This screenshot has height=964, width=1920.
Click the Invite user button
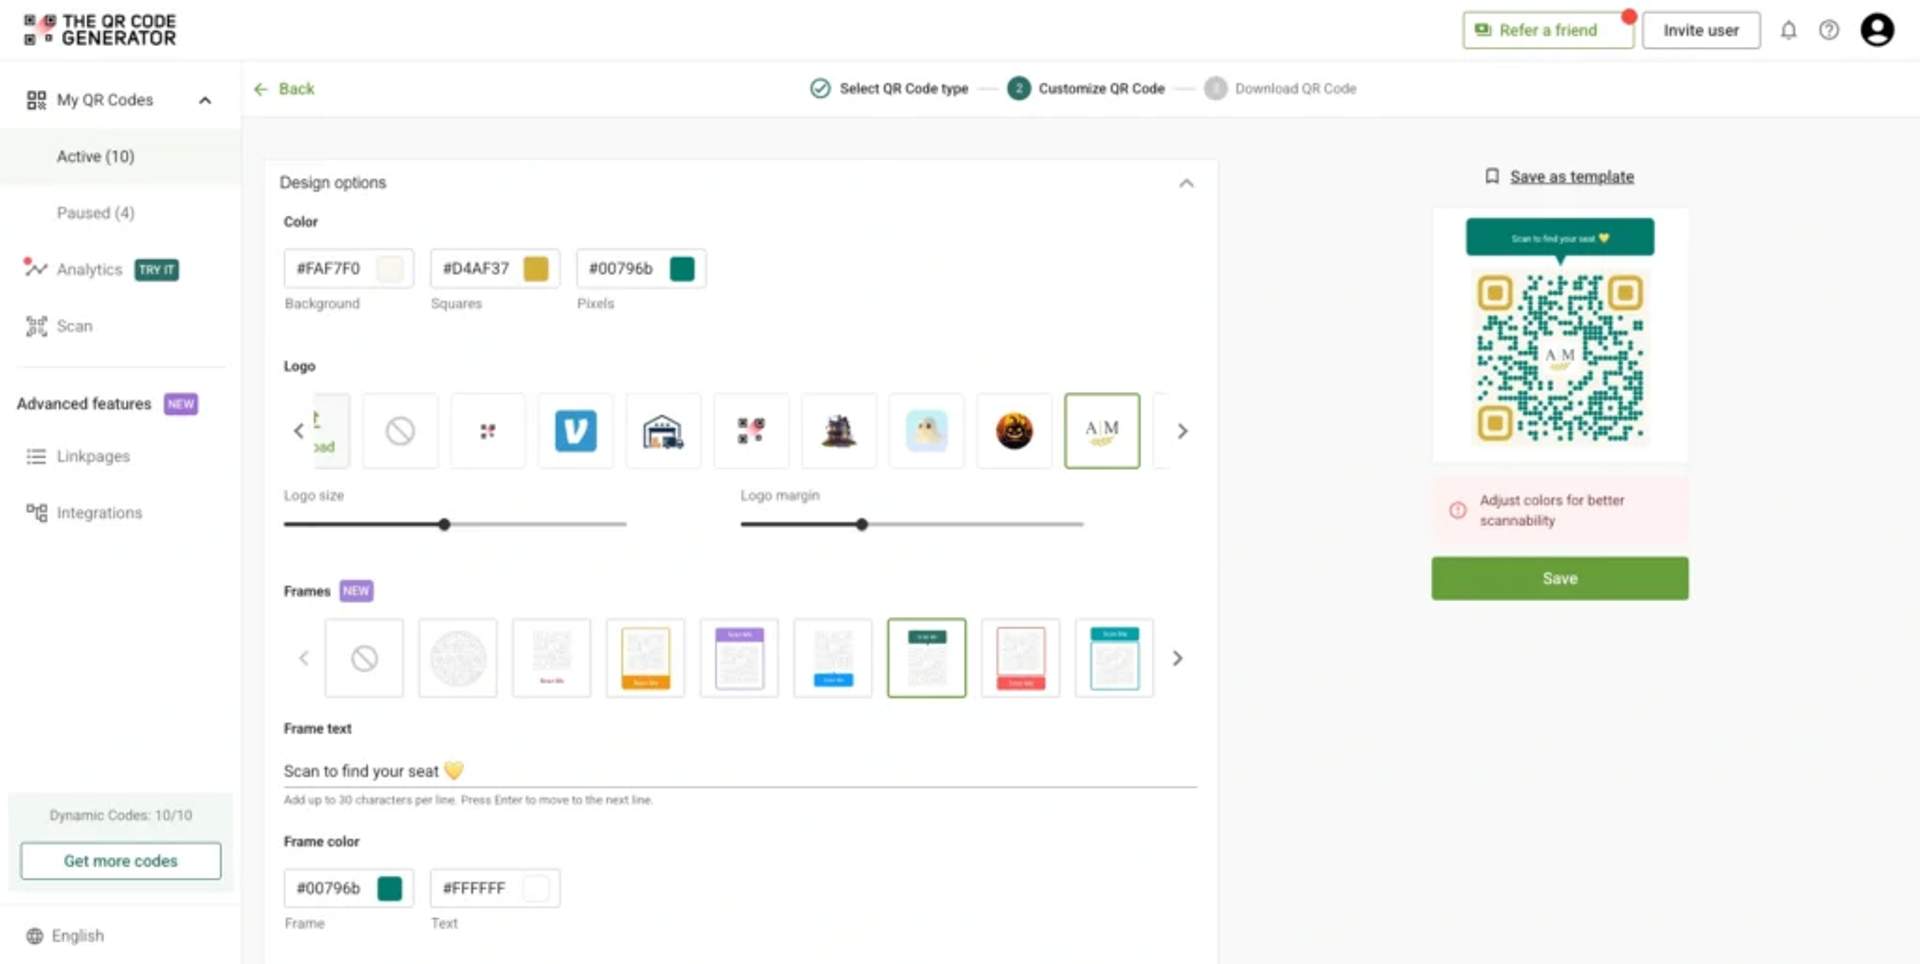(x=1701, y=30)
